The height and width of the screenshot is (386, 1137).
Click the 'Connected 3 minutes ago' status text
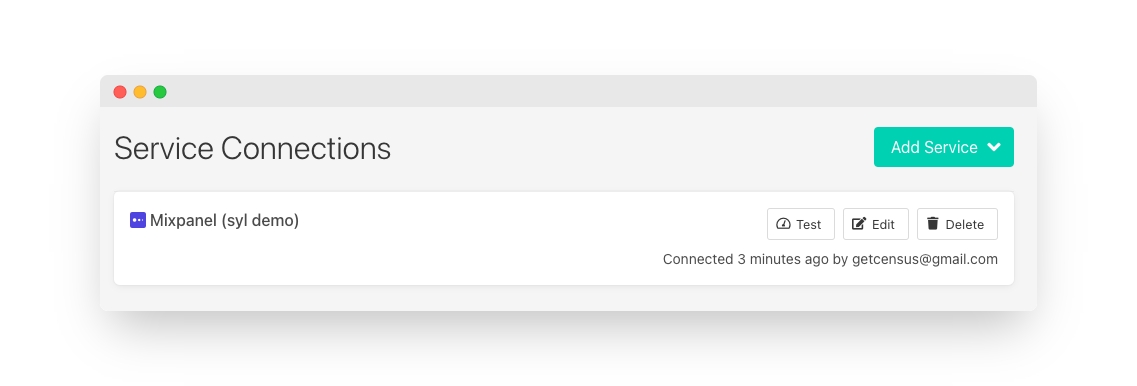click(745, 259)
